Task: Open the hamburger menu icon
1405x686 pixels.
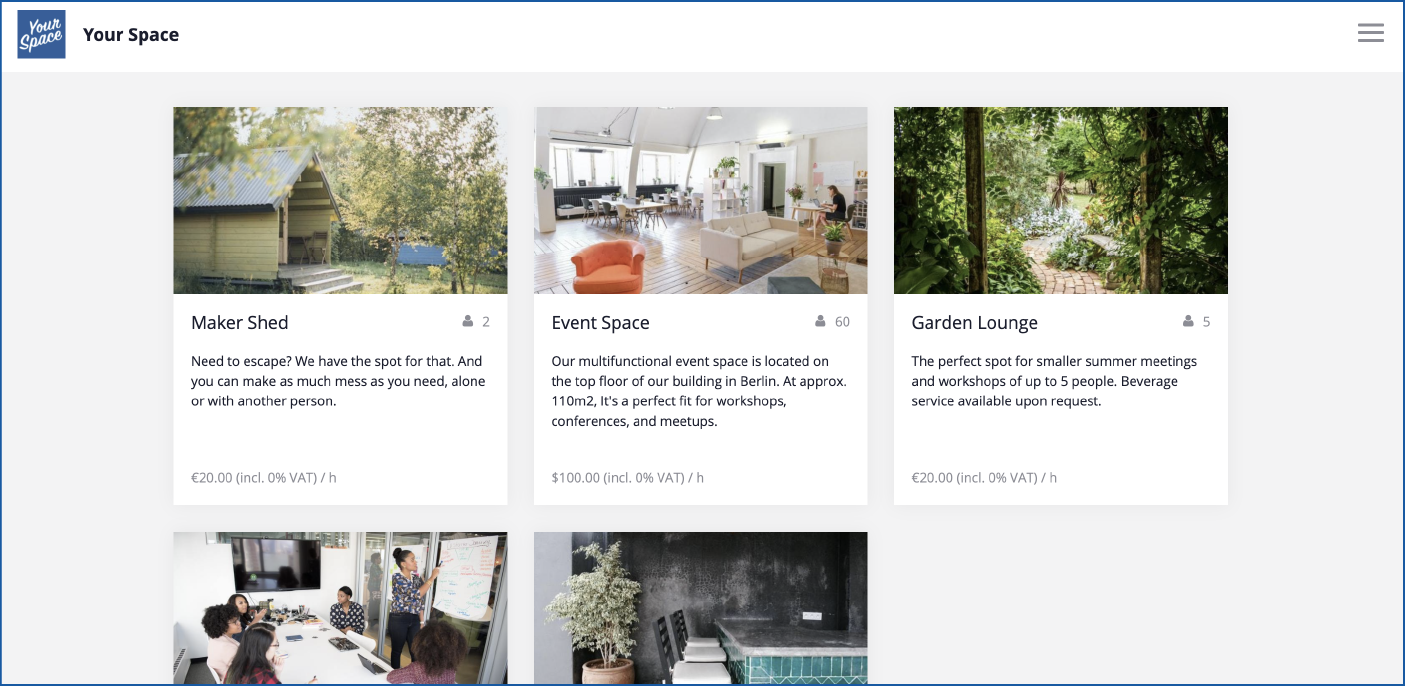Action: (1371, 33)
